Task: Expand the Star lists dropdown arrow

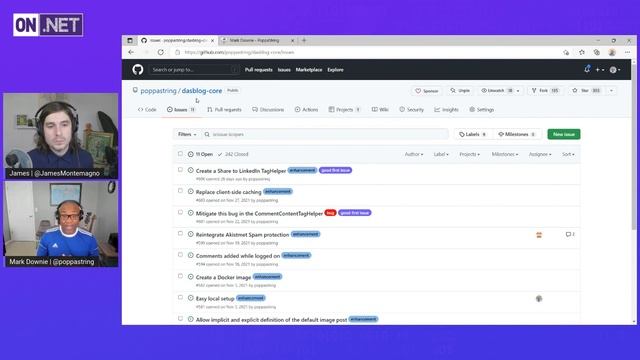Action: point(611,91)
